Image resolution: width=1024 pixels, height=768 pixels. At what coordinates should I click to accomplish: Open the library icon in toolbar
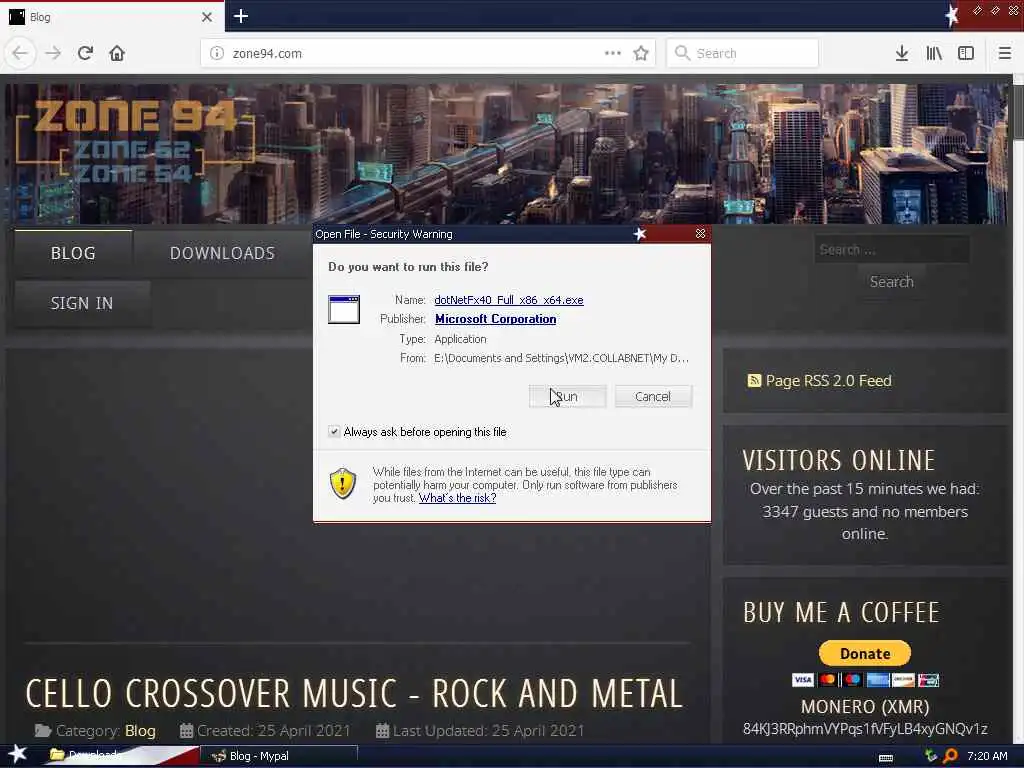pyautogui.click(x=934, y=54)
